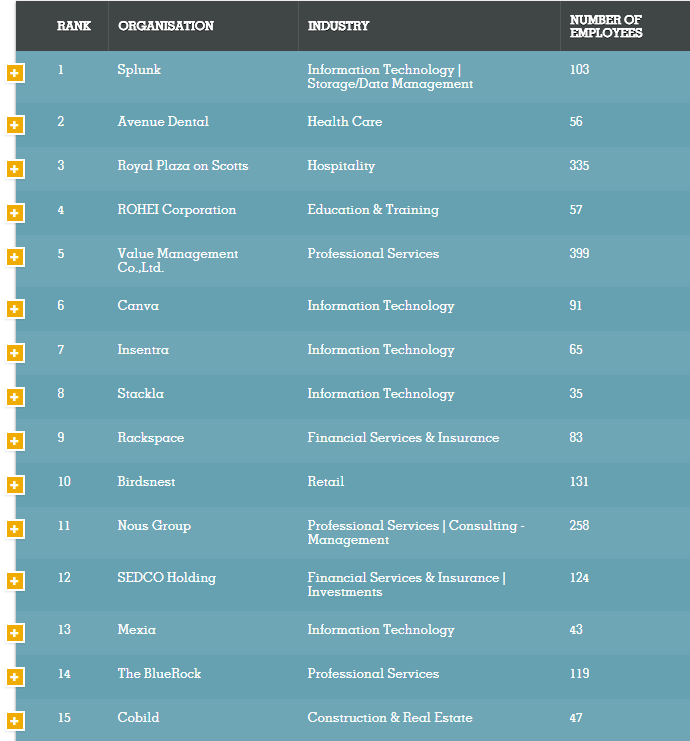
Task: Expand the Nous Group row
Action: coord(15,529)
